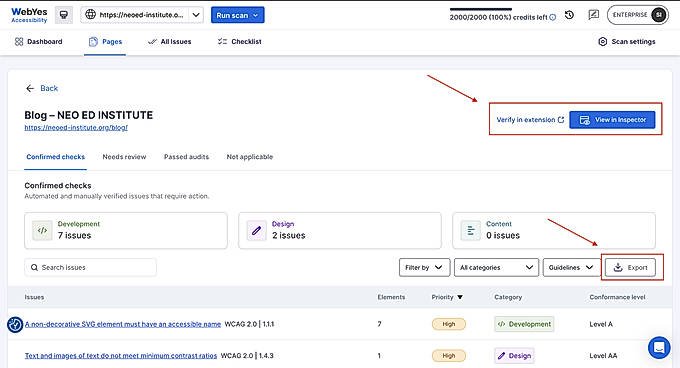Open the monitor device icon button

pyautogui.click(x=64, y=15)
